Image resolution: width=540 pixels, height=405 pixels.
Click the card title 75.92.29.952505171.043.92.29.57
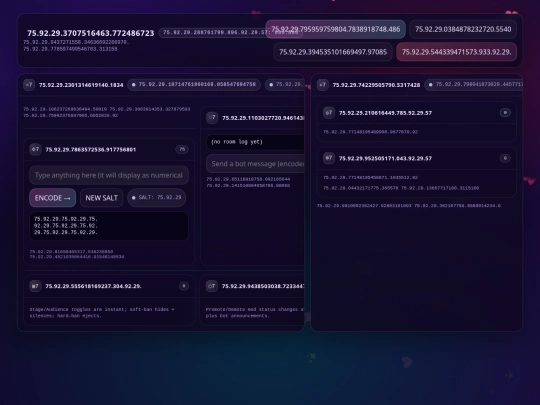pyautogui.click(x=385, y=158)
